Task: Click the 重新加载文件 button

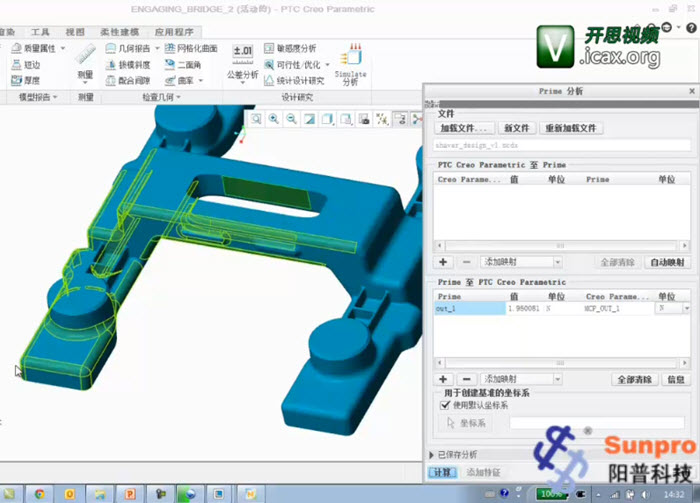Action: [x=571, y=128]
